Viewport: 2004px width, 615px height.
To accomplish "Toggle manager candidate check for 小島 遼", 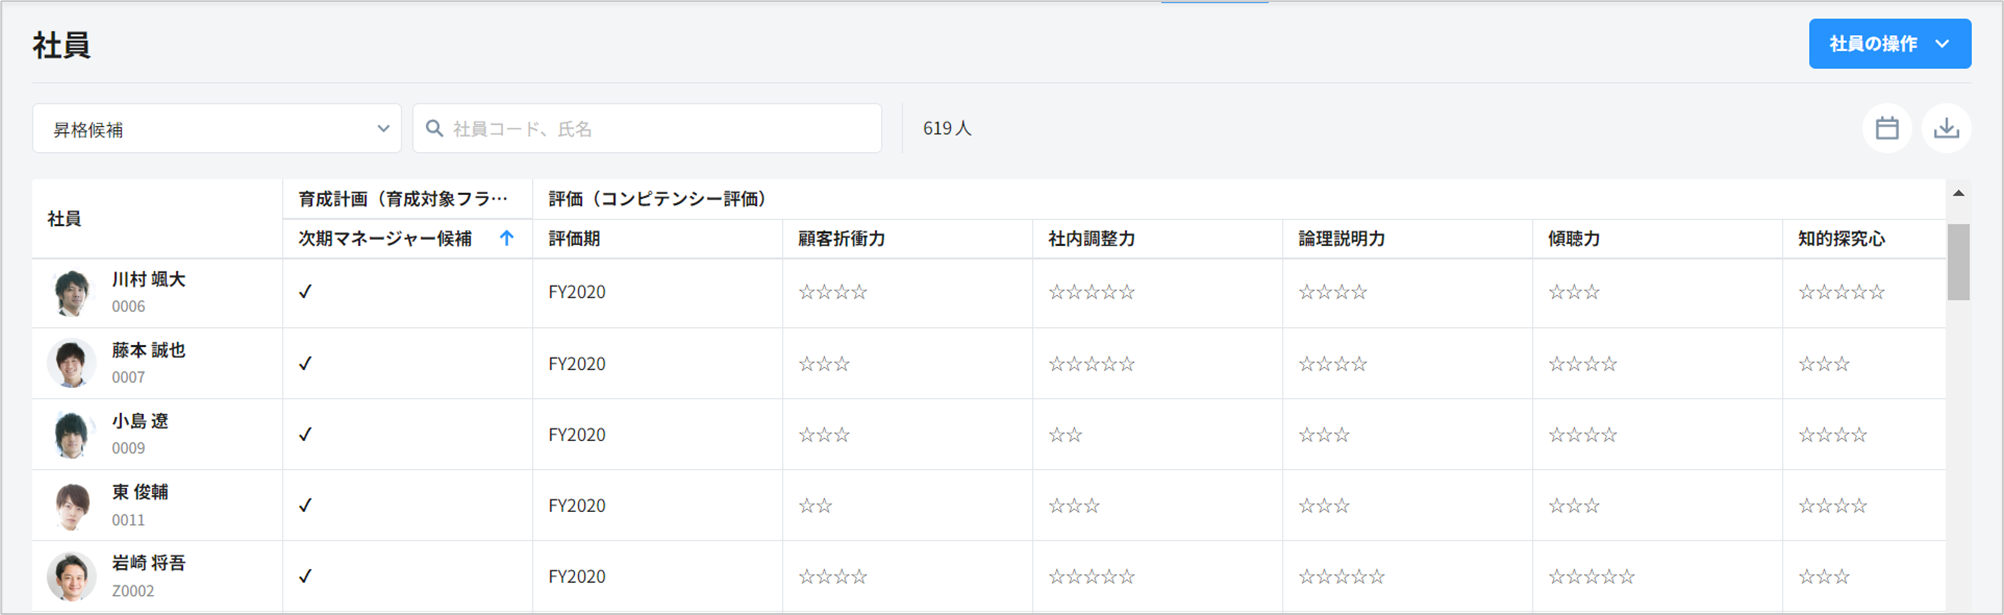I will (x=306, y=435).
